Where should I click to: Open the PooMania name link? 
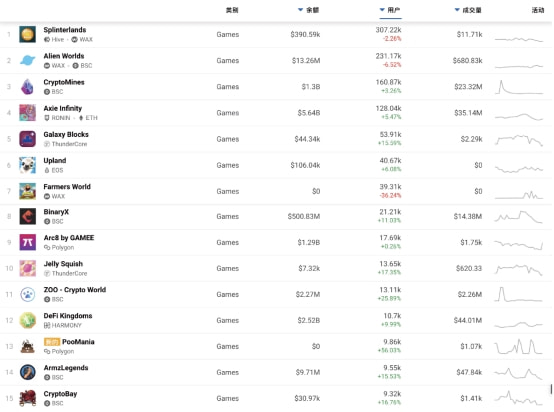point(78,342)
